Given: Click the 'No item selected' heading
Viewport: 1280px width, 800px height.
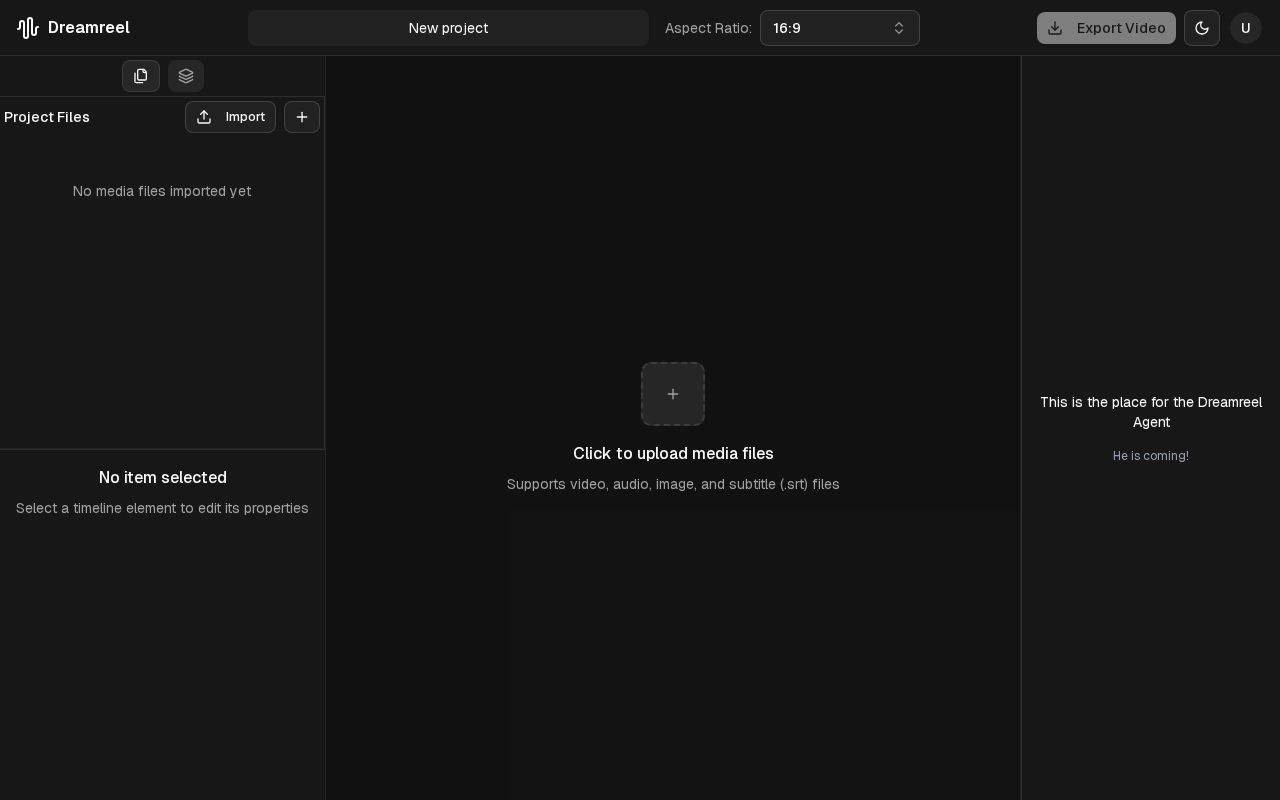Looking at the screenshot, I should click(163, 478).
